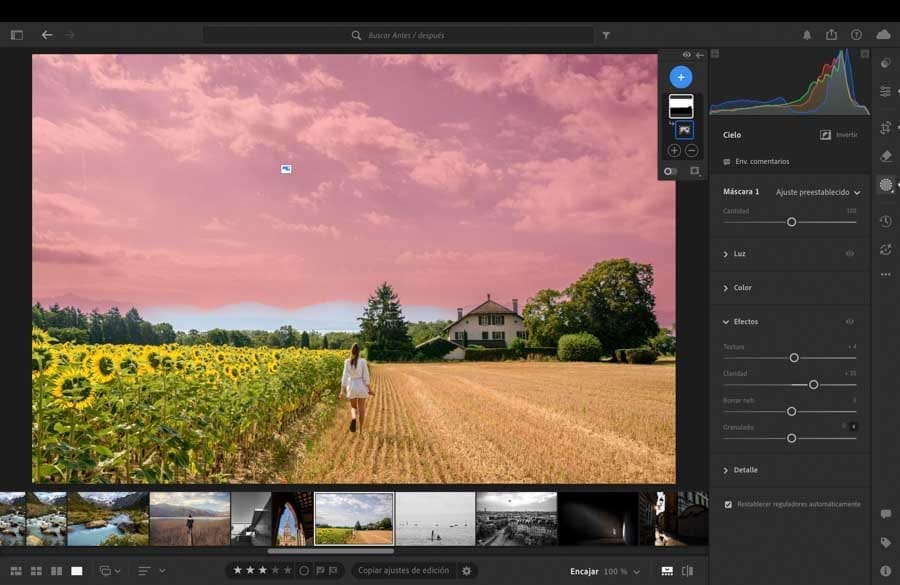The image size is (900, 585).
Task: Expand the Detalle section
Action: (x=745, y=470)
